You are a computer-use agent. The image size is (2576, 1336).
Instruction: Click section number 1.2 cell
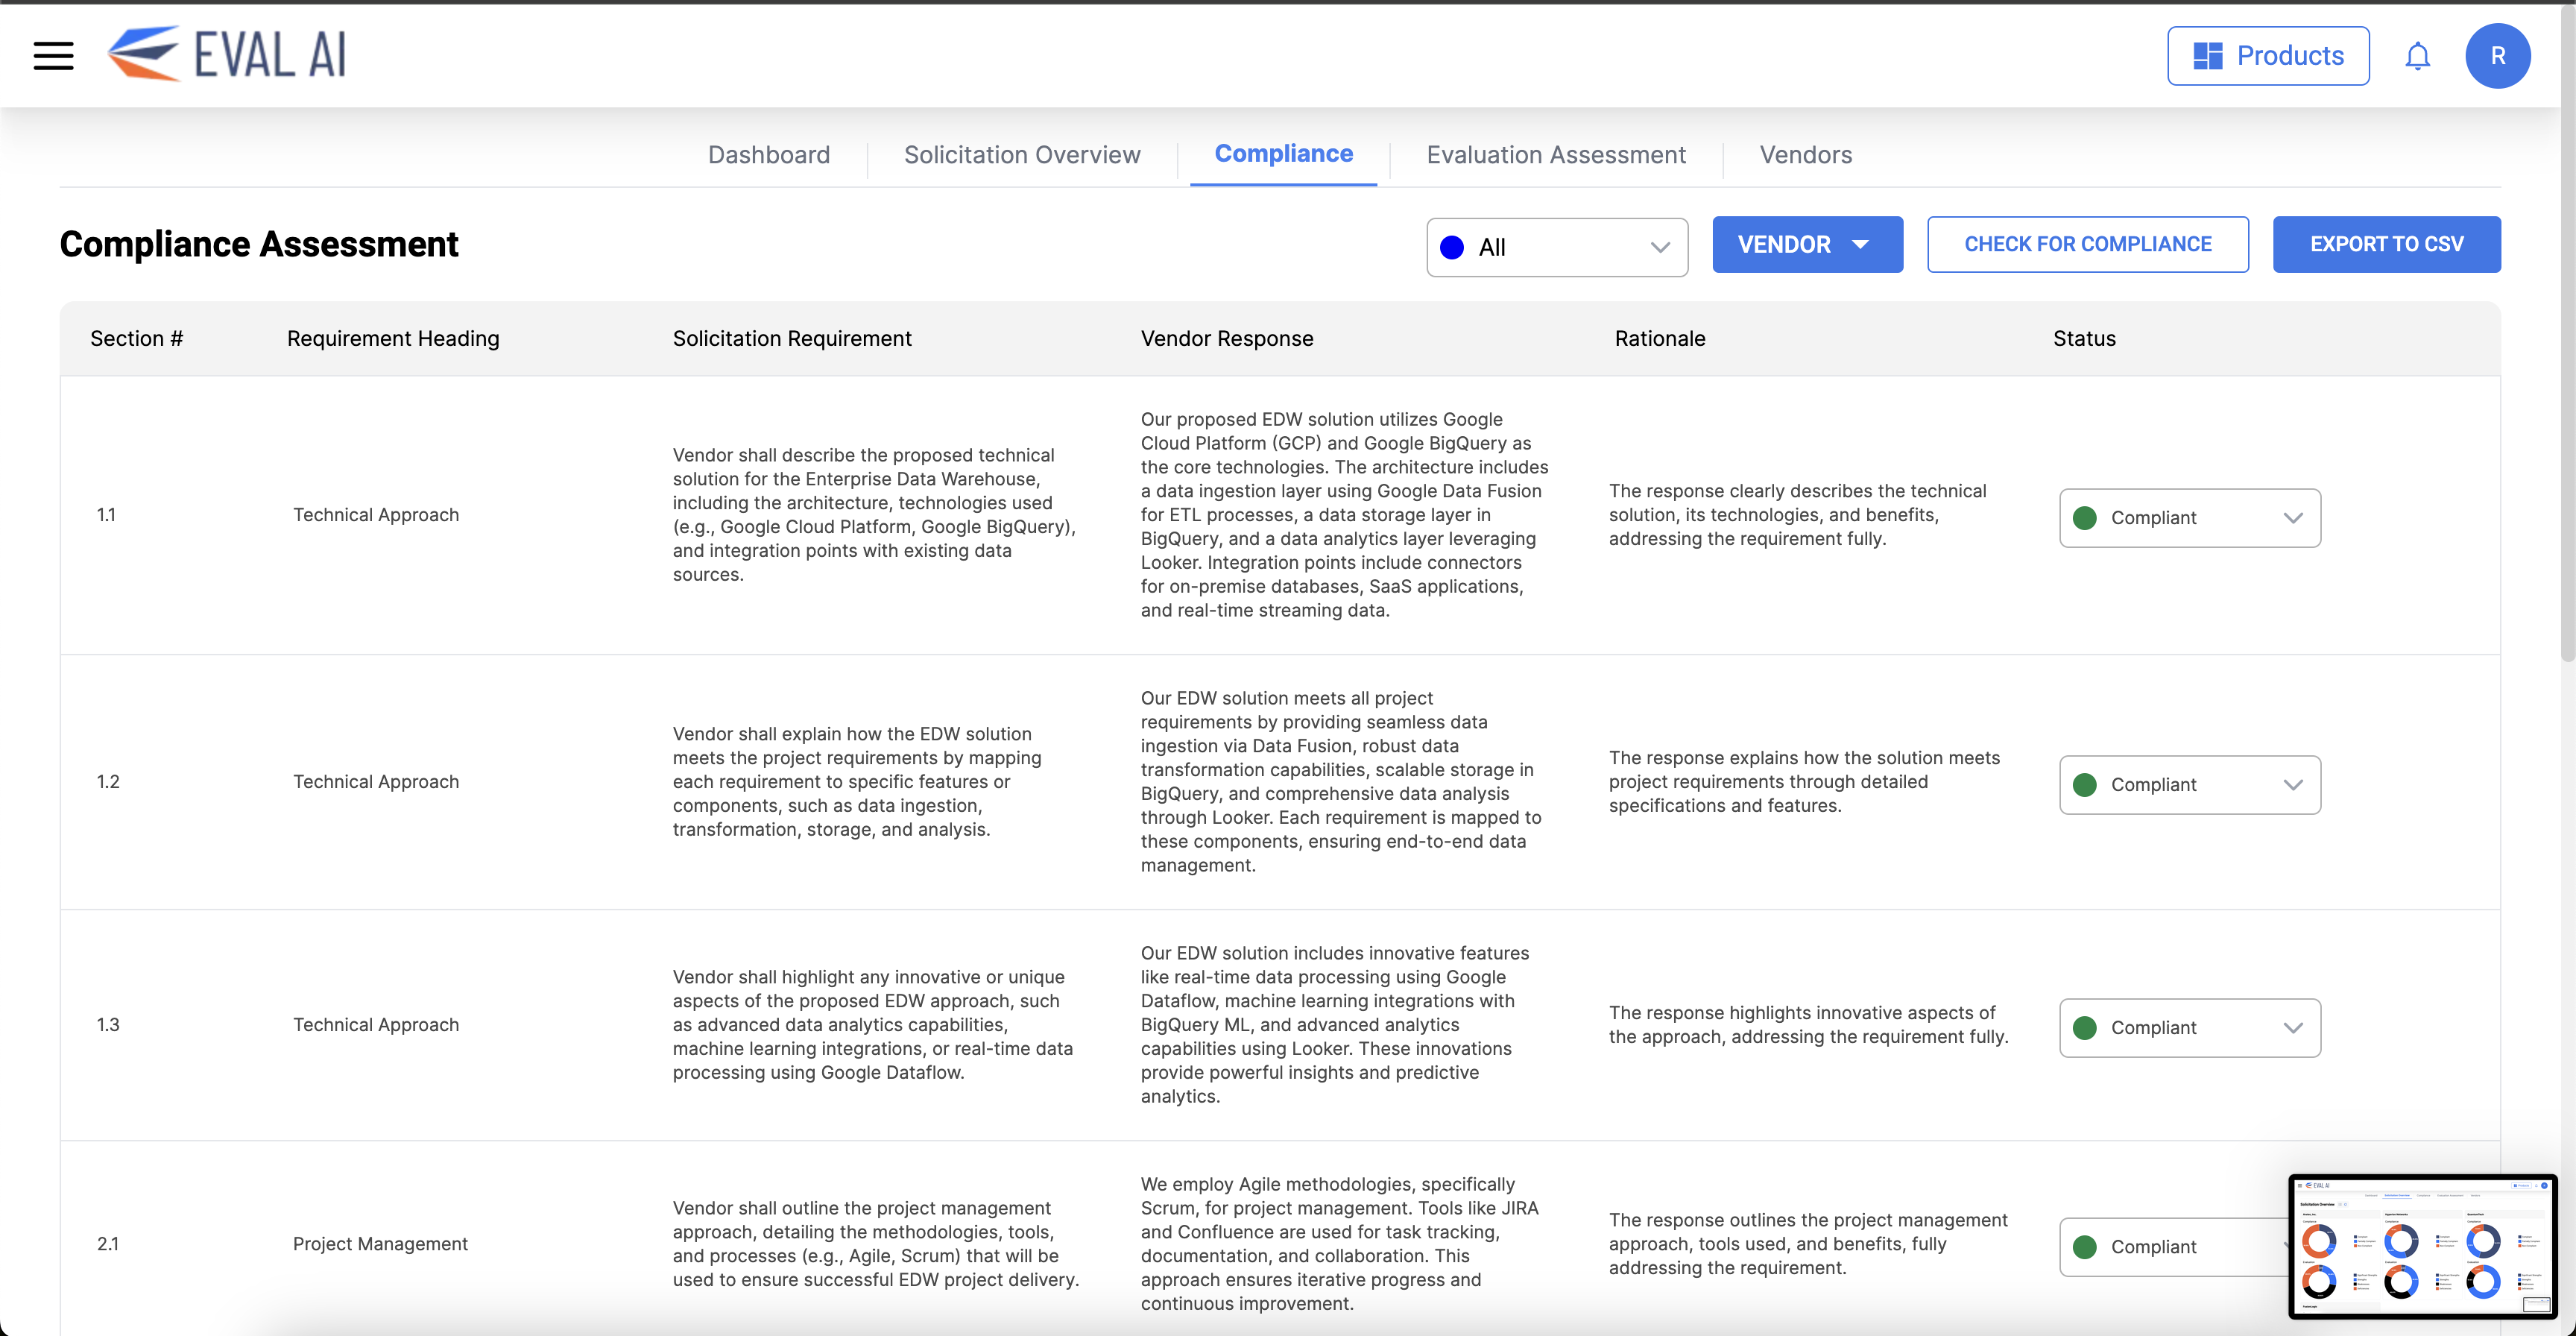(108, 782)
